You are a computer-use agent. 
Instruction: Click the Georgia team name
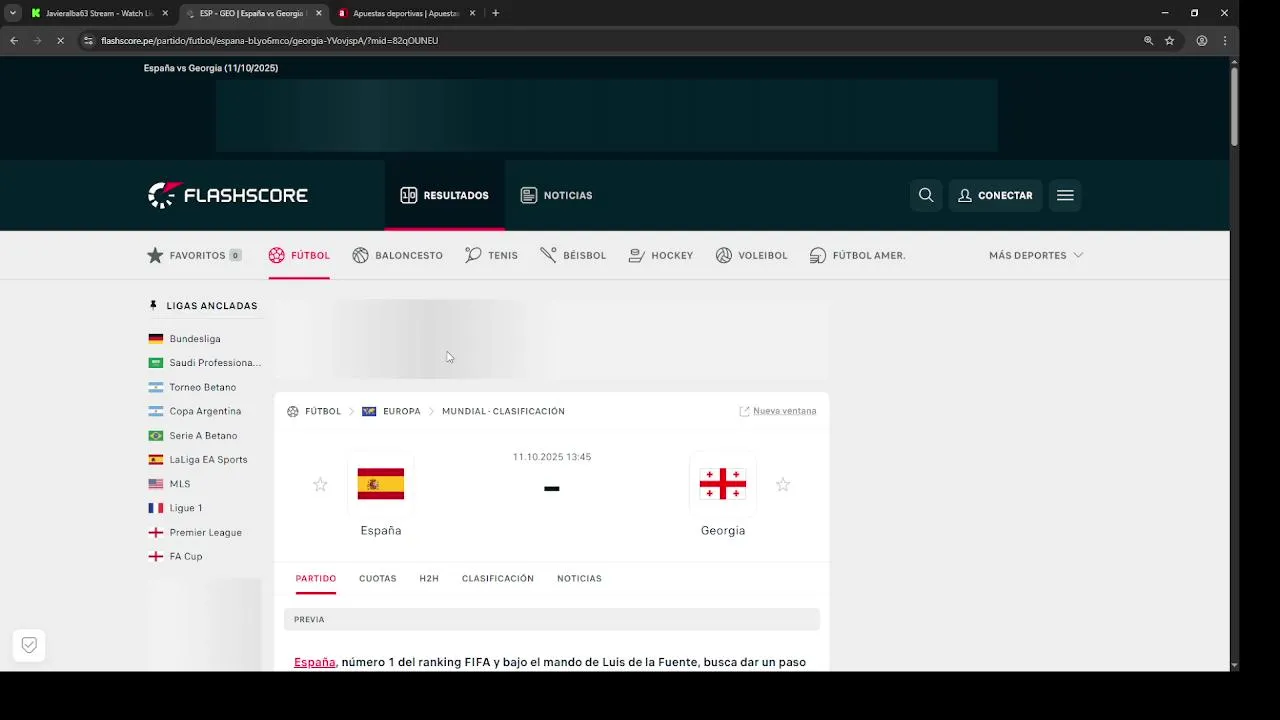coord(723,530)
